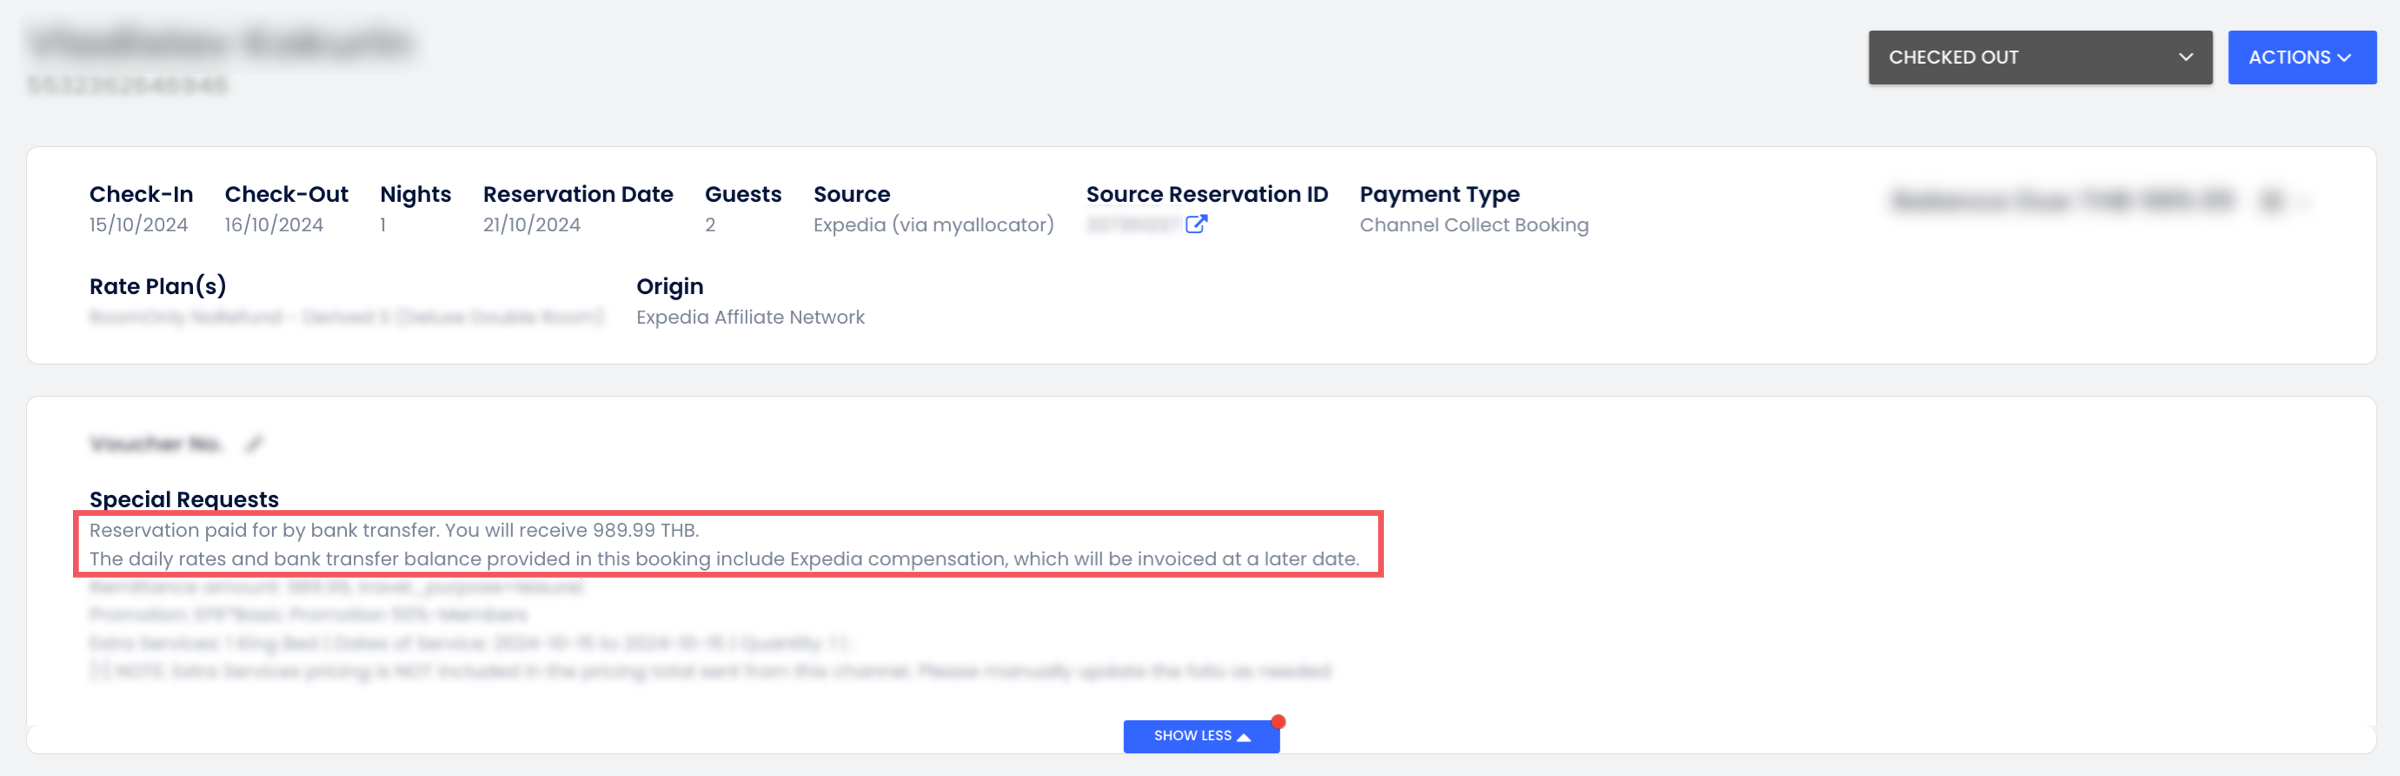The width and height of the screenshot is (2400, 776).
Task: Click the blurred Balance Due amount text
Action: pos(2062,201)
